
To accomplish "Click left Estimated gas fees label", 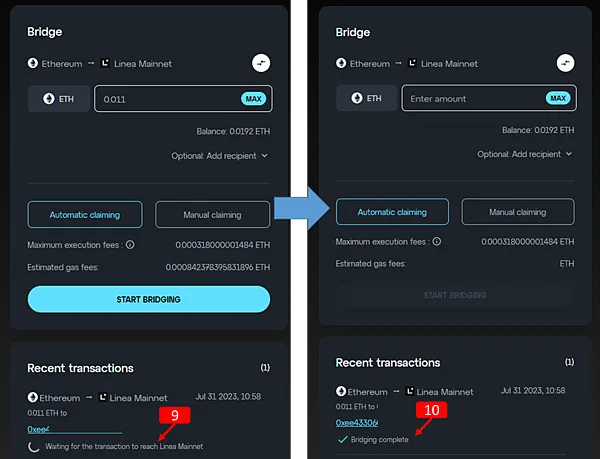I will [x=63, y=267].
